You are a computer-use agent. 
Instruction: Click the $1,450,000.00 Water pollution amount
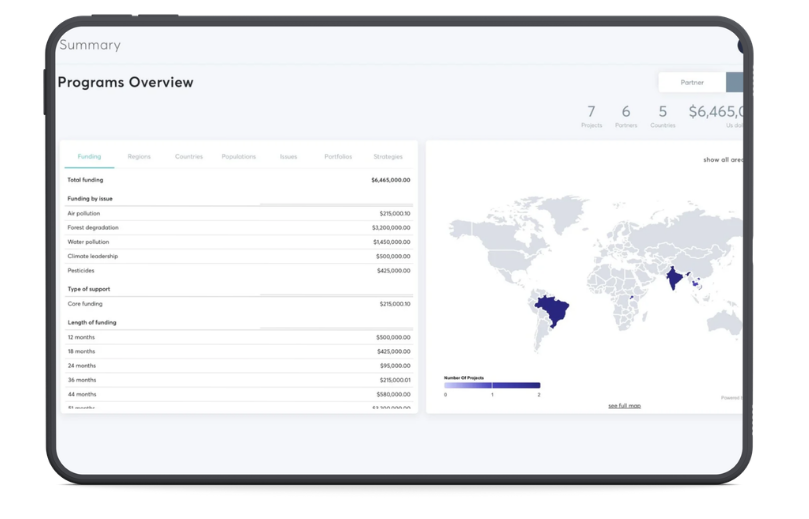point(392,242)
